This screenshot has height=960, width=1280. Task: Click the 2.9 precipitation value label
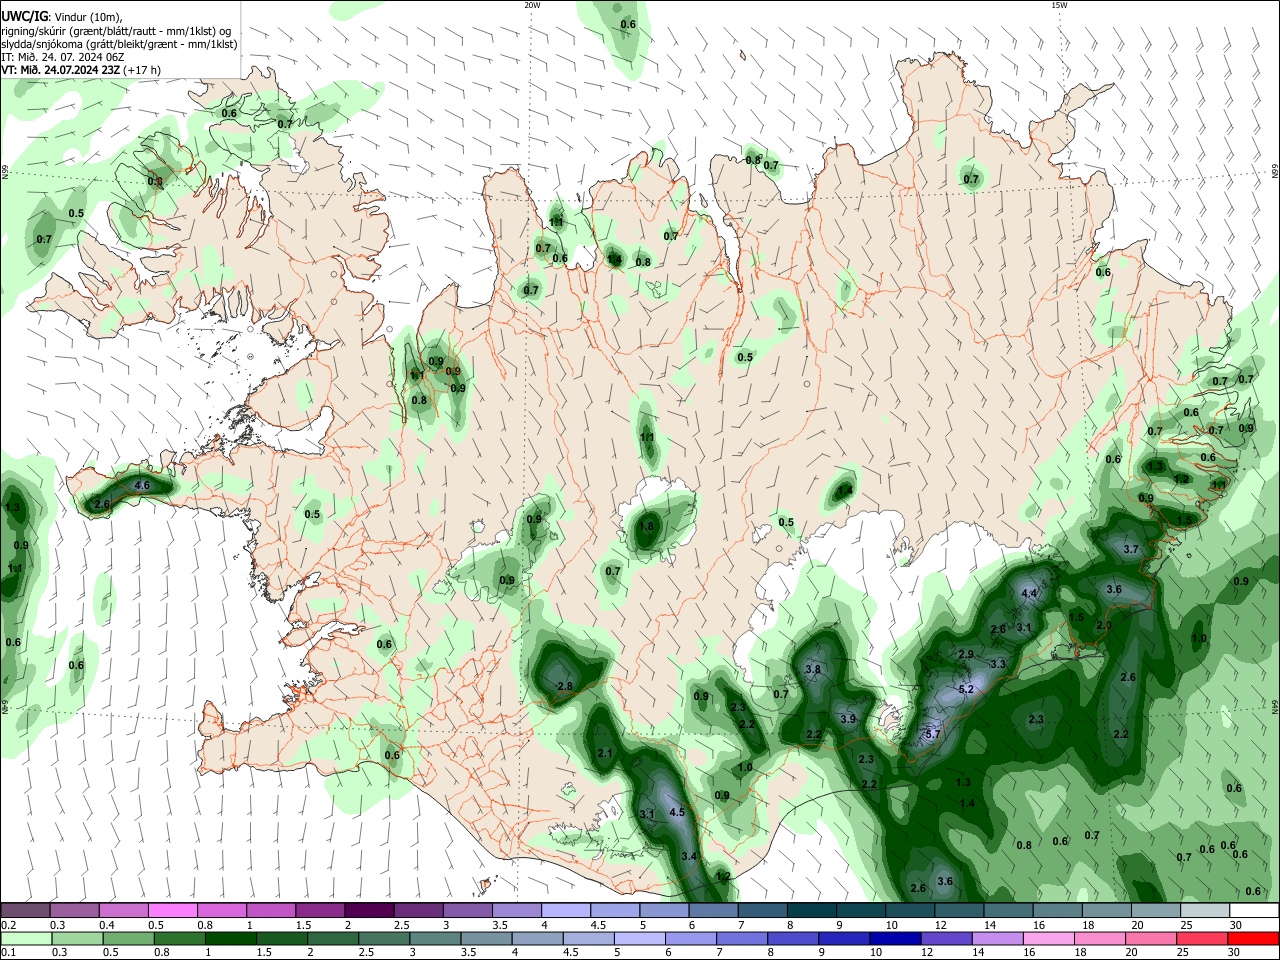(966, 654)
